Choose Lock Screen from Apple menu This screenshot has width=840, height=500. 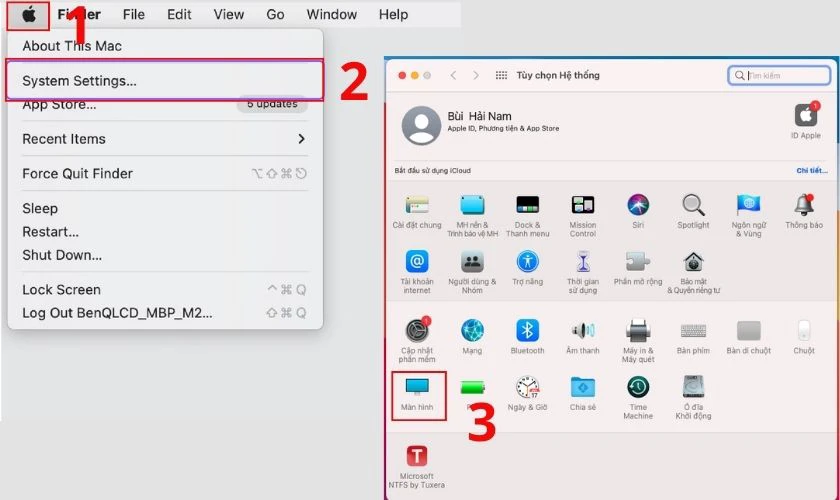[165, 290]
